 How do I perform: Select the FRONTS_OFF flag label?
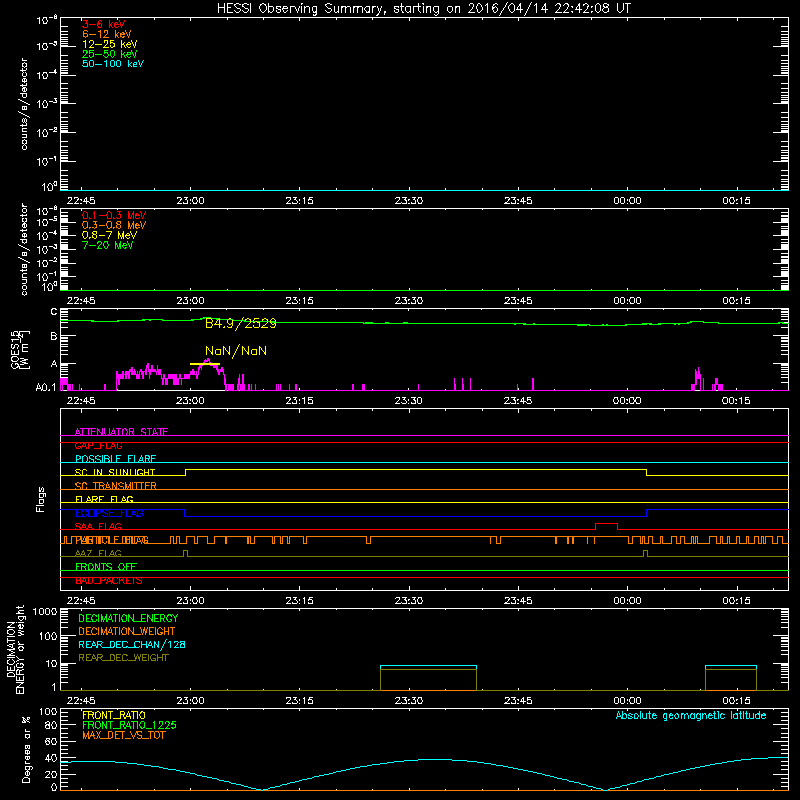tap(106, 566)
